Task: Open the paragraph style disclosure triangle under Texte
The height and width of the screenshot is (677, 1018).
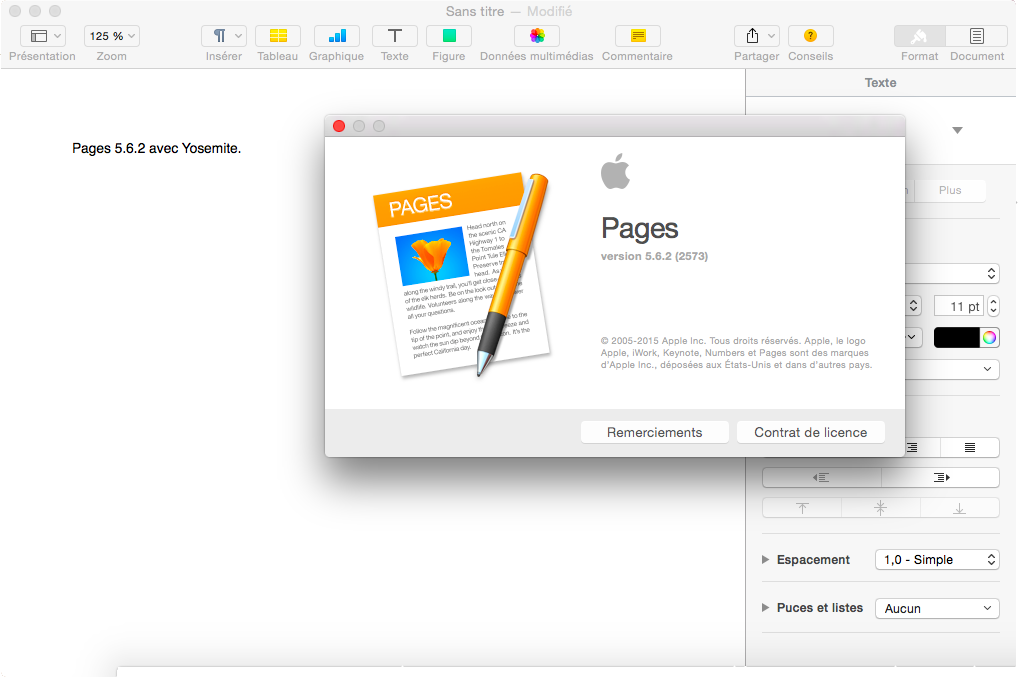Action: coord(957,130)
